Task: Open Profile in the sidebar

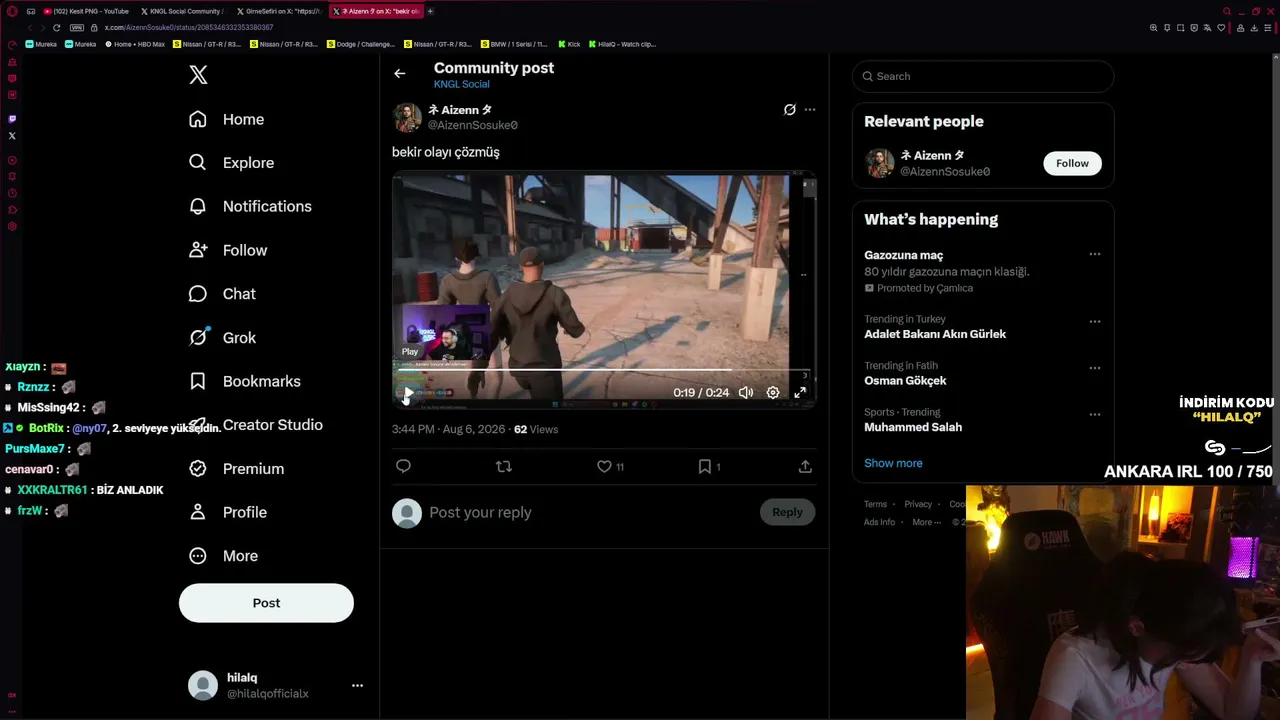Action: 228,512
